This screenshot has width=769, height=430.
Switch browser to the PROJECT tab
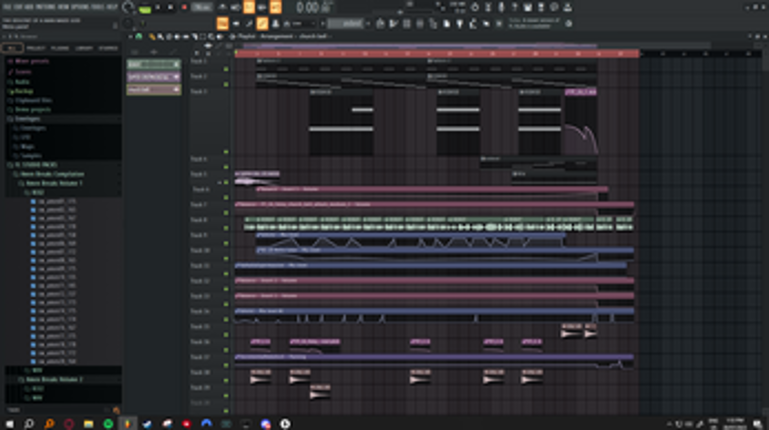point(36,48)
